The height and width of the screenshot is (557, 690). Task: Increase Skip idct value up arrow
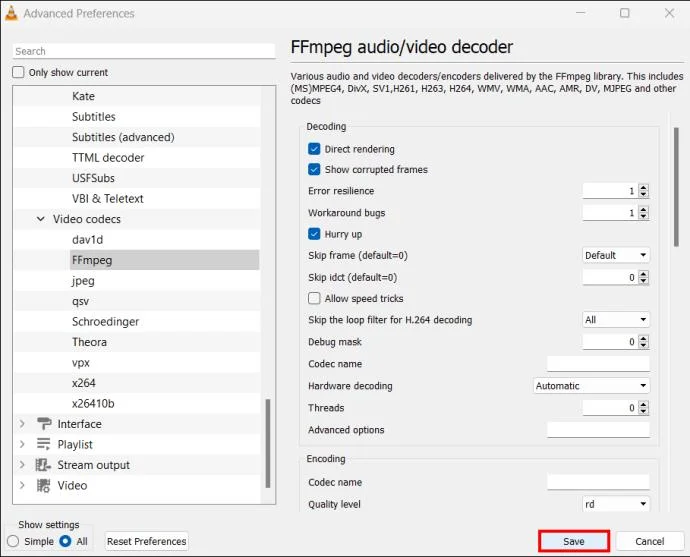point(643,274)
